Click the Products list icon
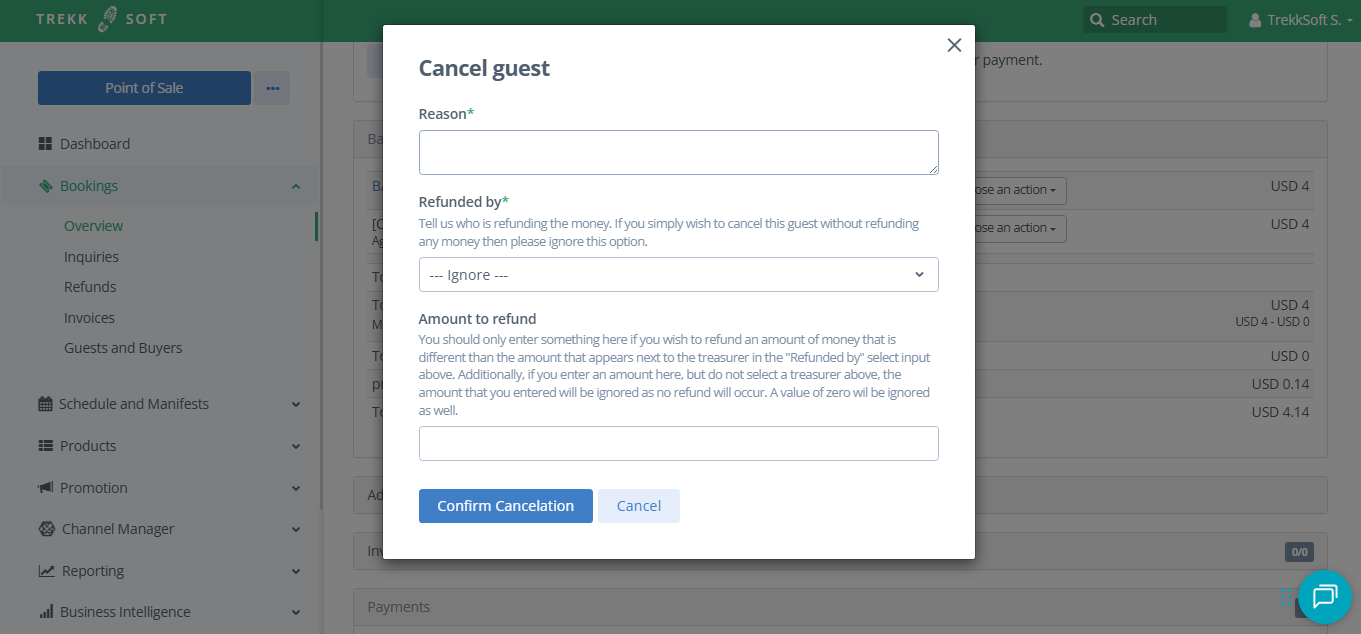Screen dimensions: 1361x634 (45, 446)
